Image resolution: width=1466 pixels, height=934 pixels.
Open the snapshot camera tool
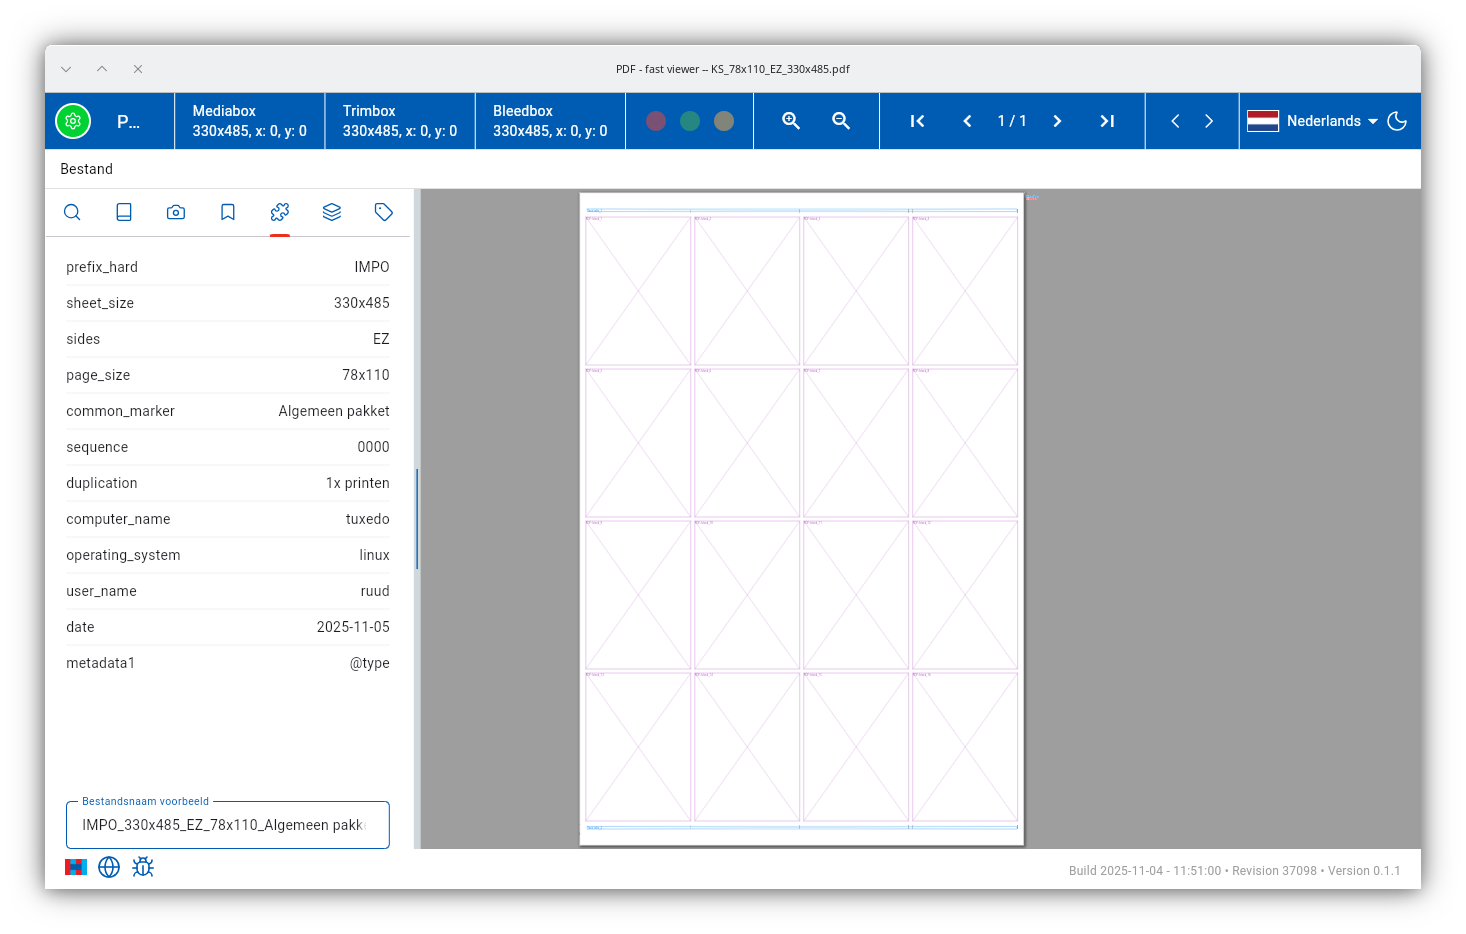point(176,212)
